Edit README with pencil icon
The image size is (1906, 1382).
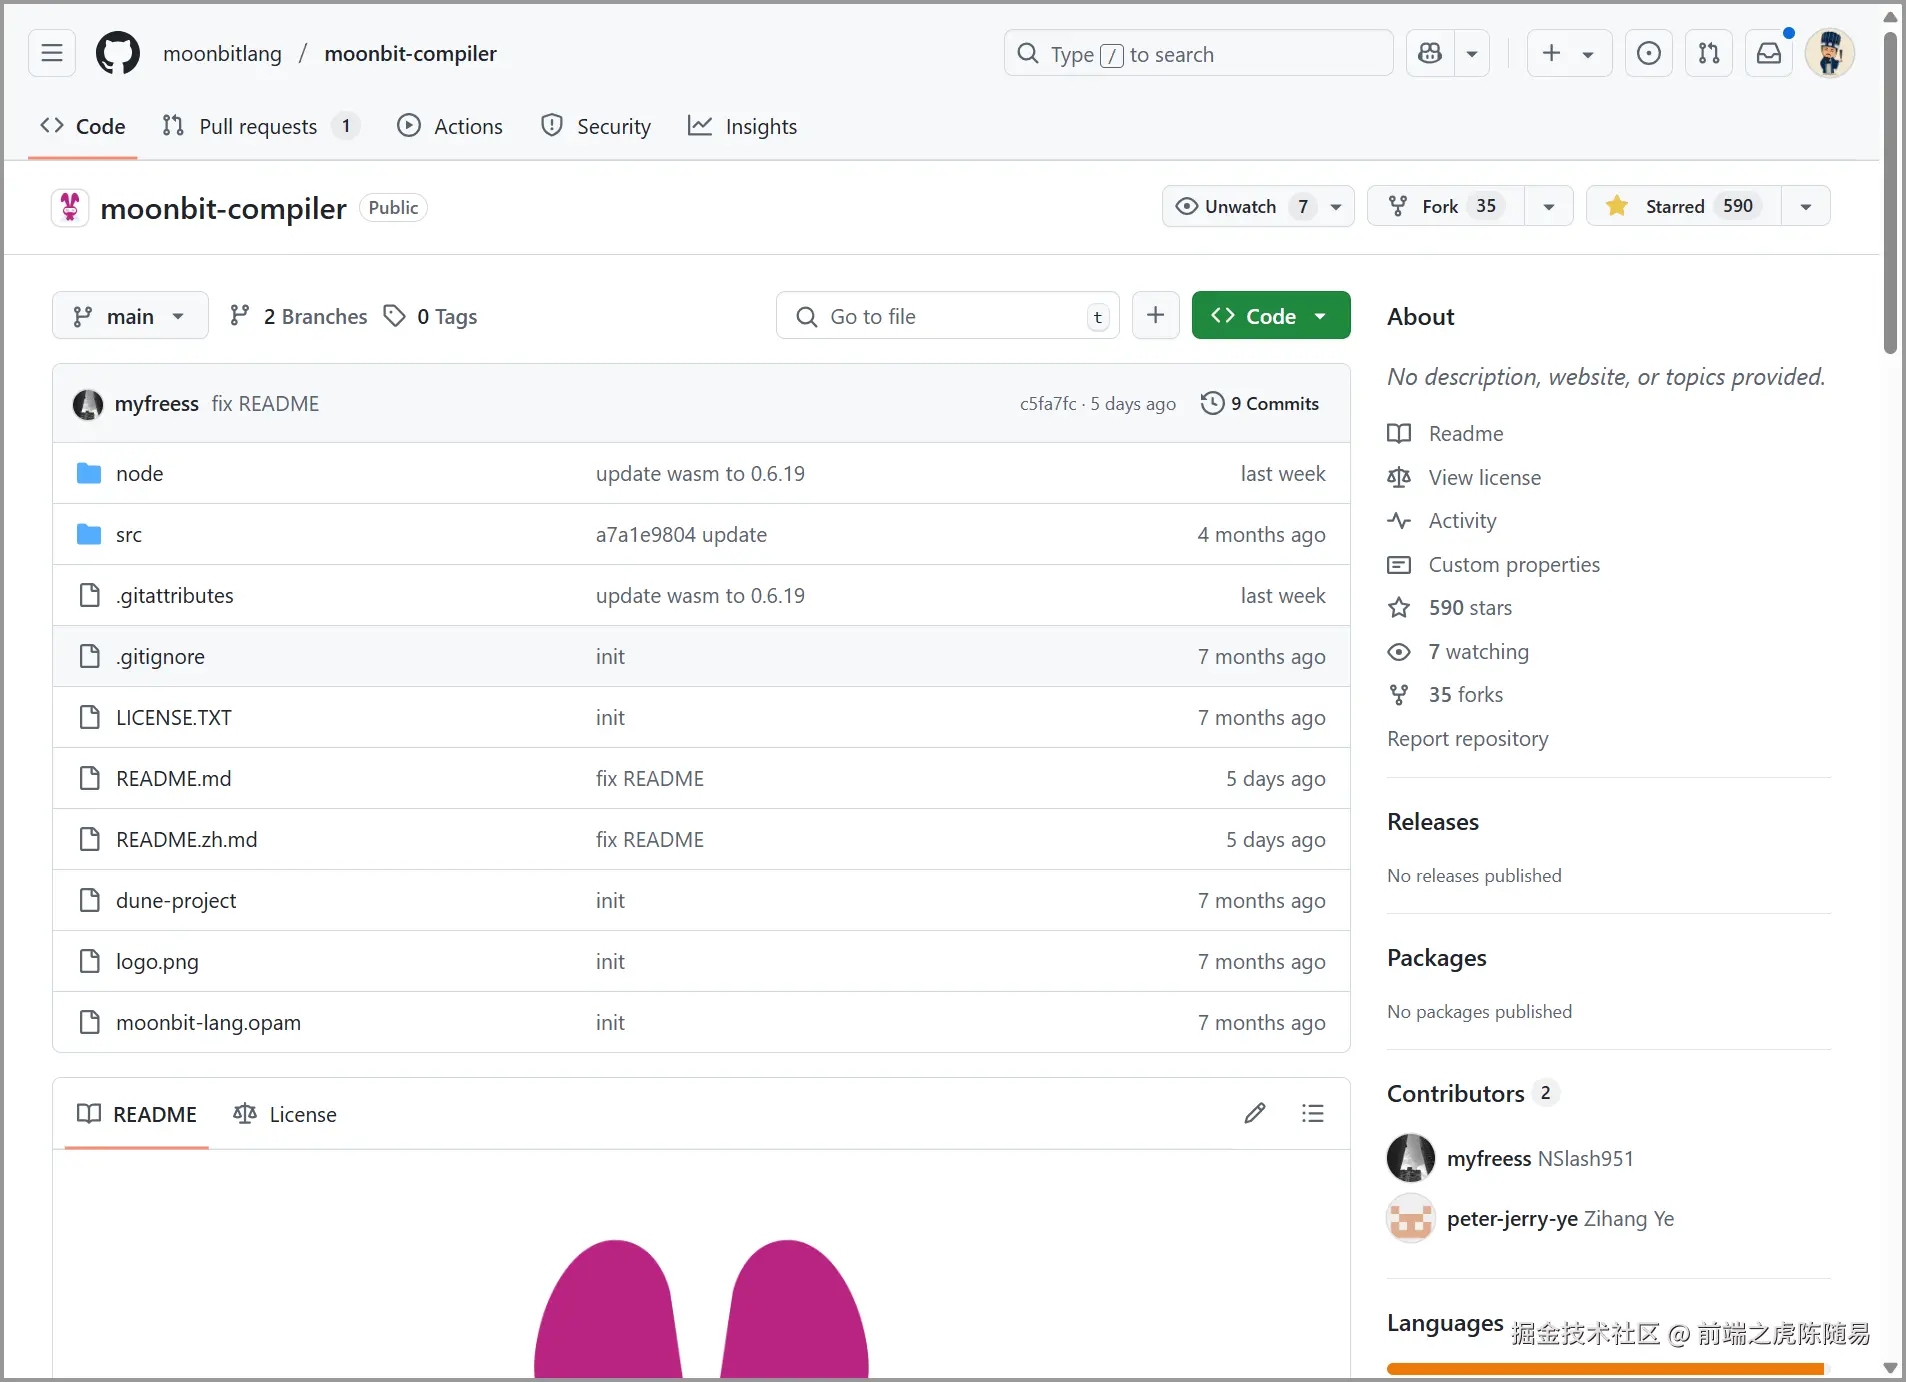coord(1255,1113)
